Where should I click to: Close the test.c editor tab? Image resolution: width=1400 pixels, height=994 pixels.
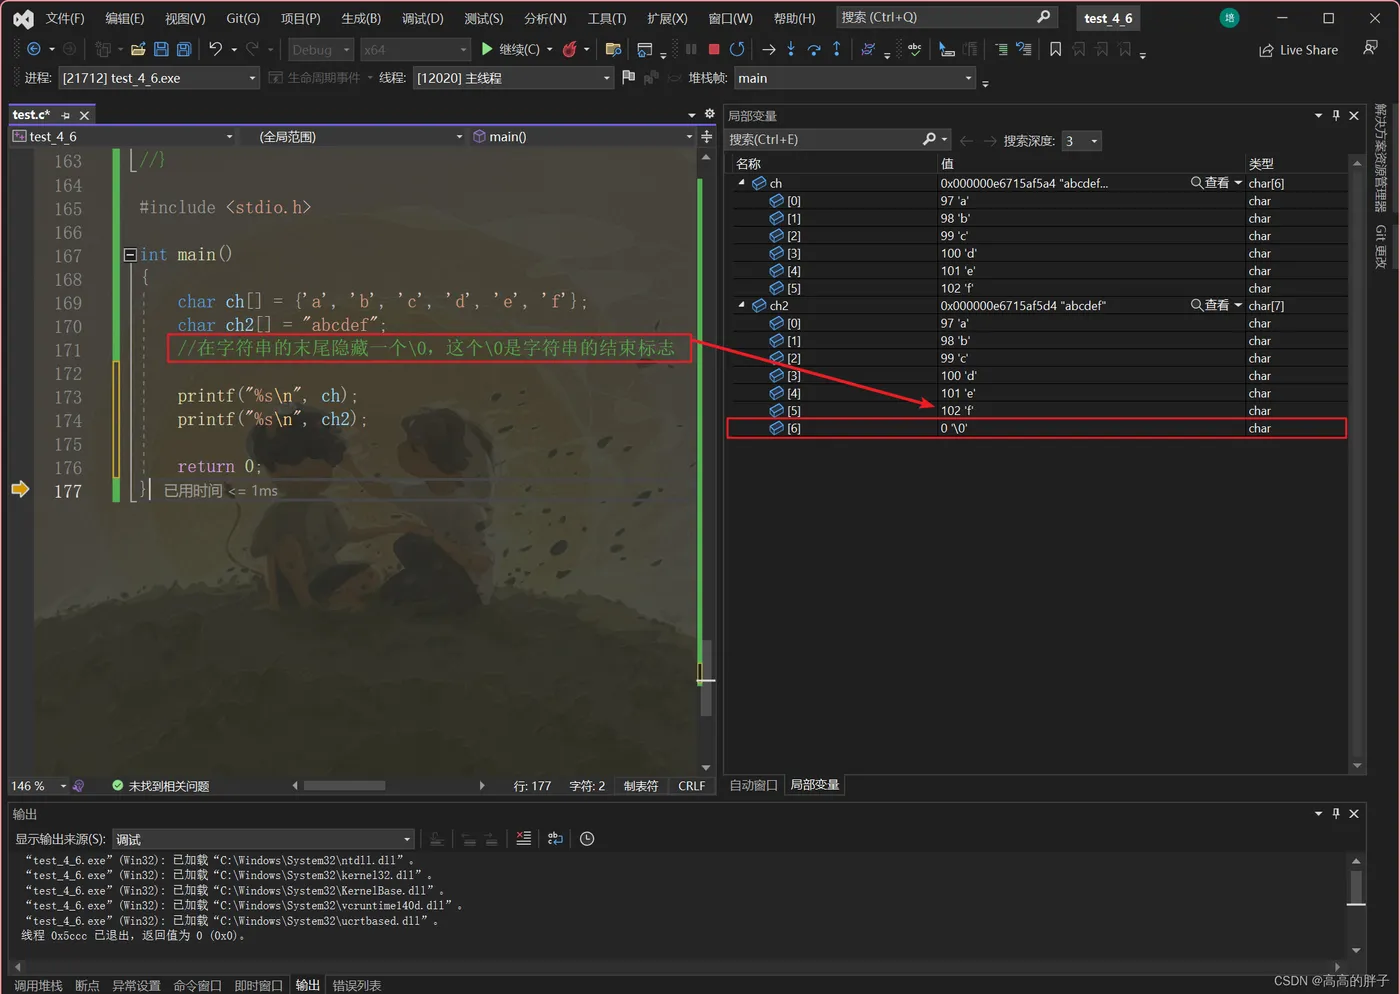pyautogui.click(x=85, y=115)
